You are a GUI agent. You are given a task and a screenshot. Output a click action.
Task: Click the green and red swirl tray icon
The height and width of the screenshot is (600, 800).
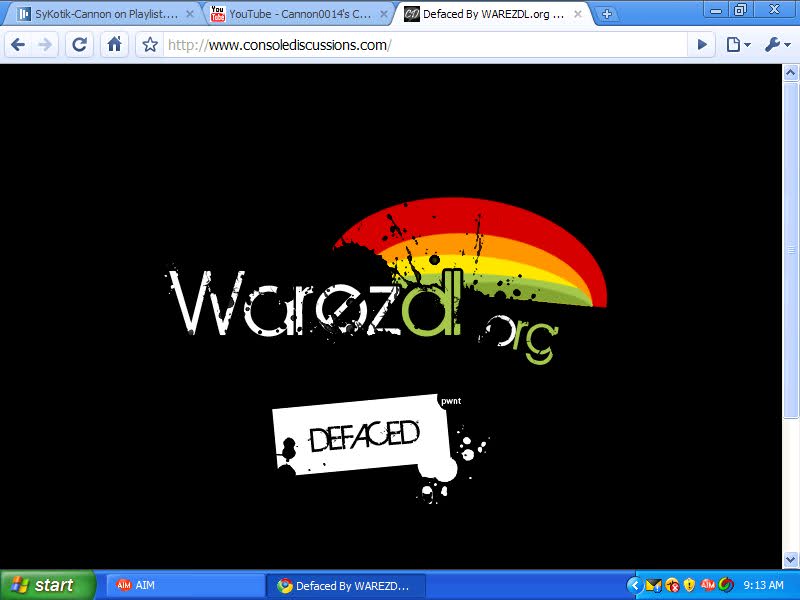coord(726,585)
